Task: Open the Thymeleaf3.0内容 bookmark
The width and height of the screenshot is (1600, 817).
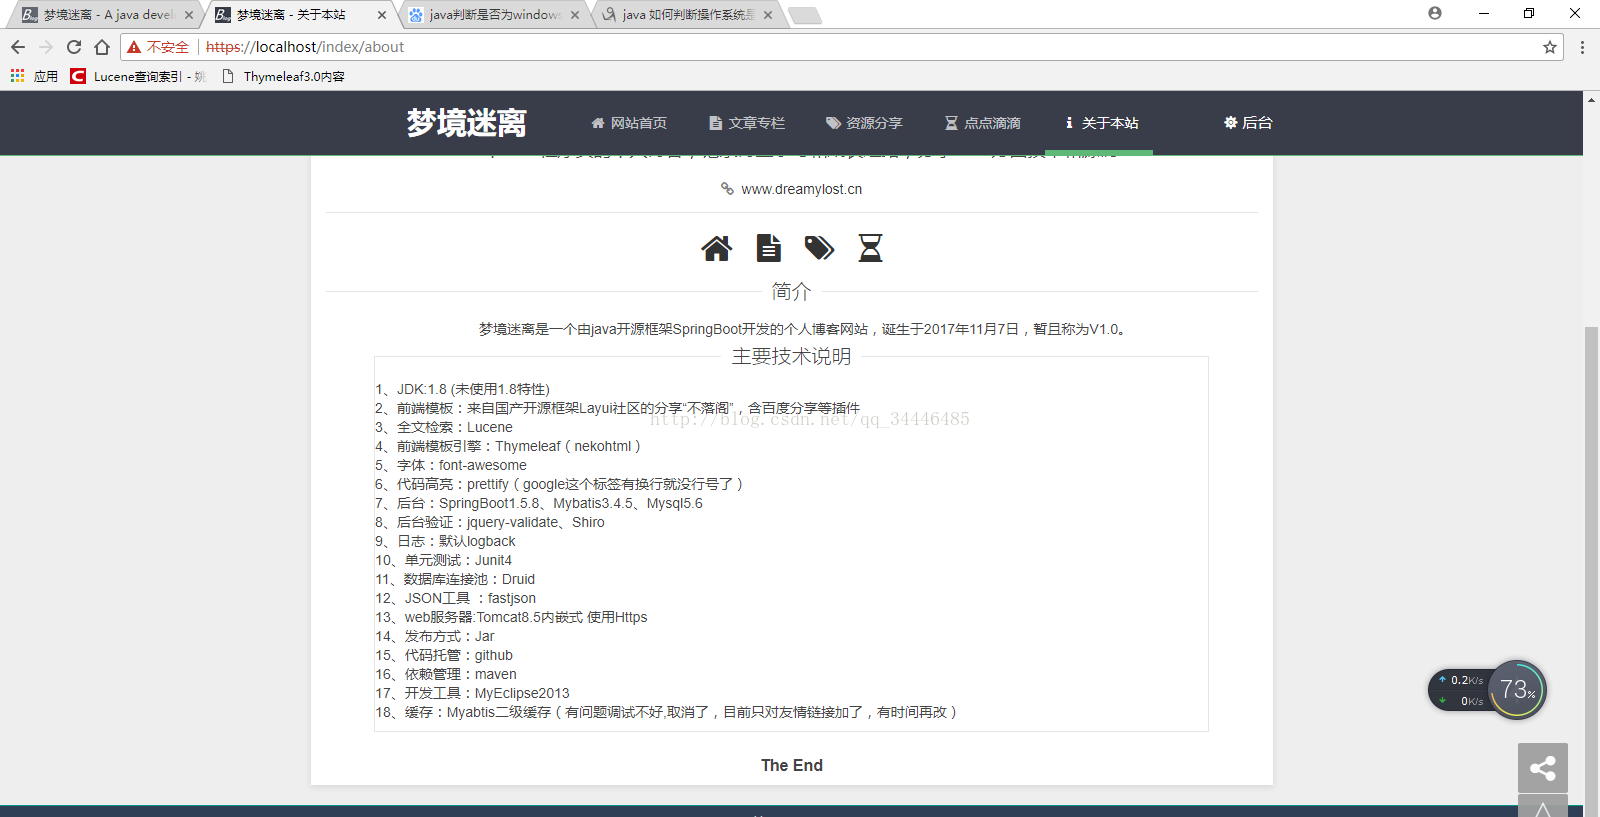Action: pyautogui.click(x=283, y=76)
